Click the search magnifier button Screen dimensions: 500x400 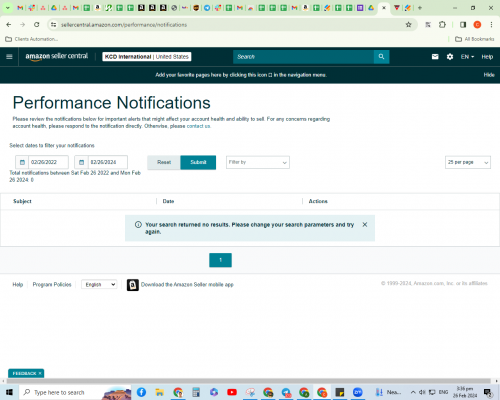tap(381, 57)
